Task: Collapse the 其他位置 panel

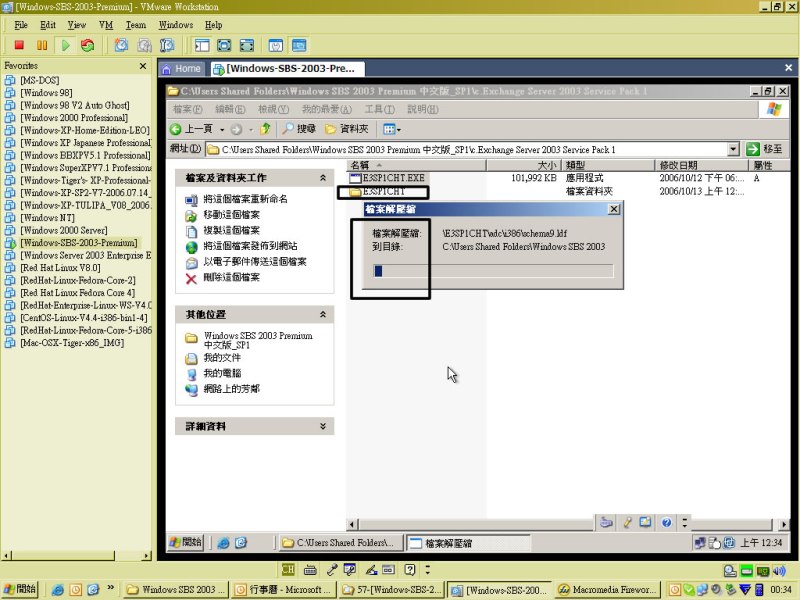Action: click(322, 314)
